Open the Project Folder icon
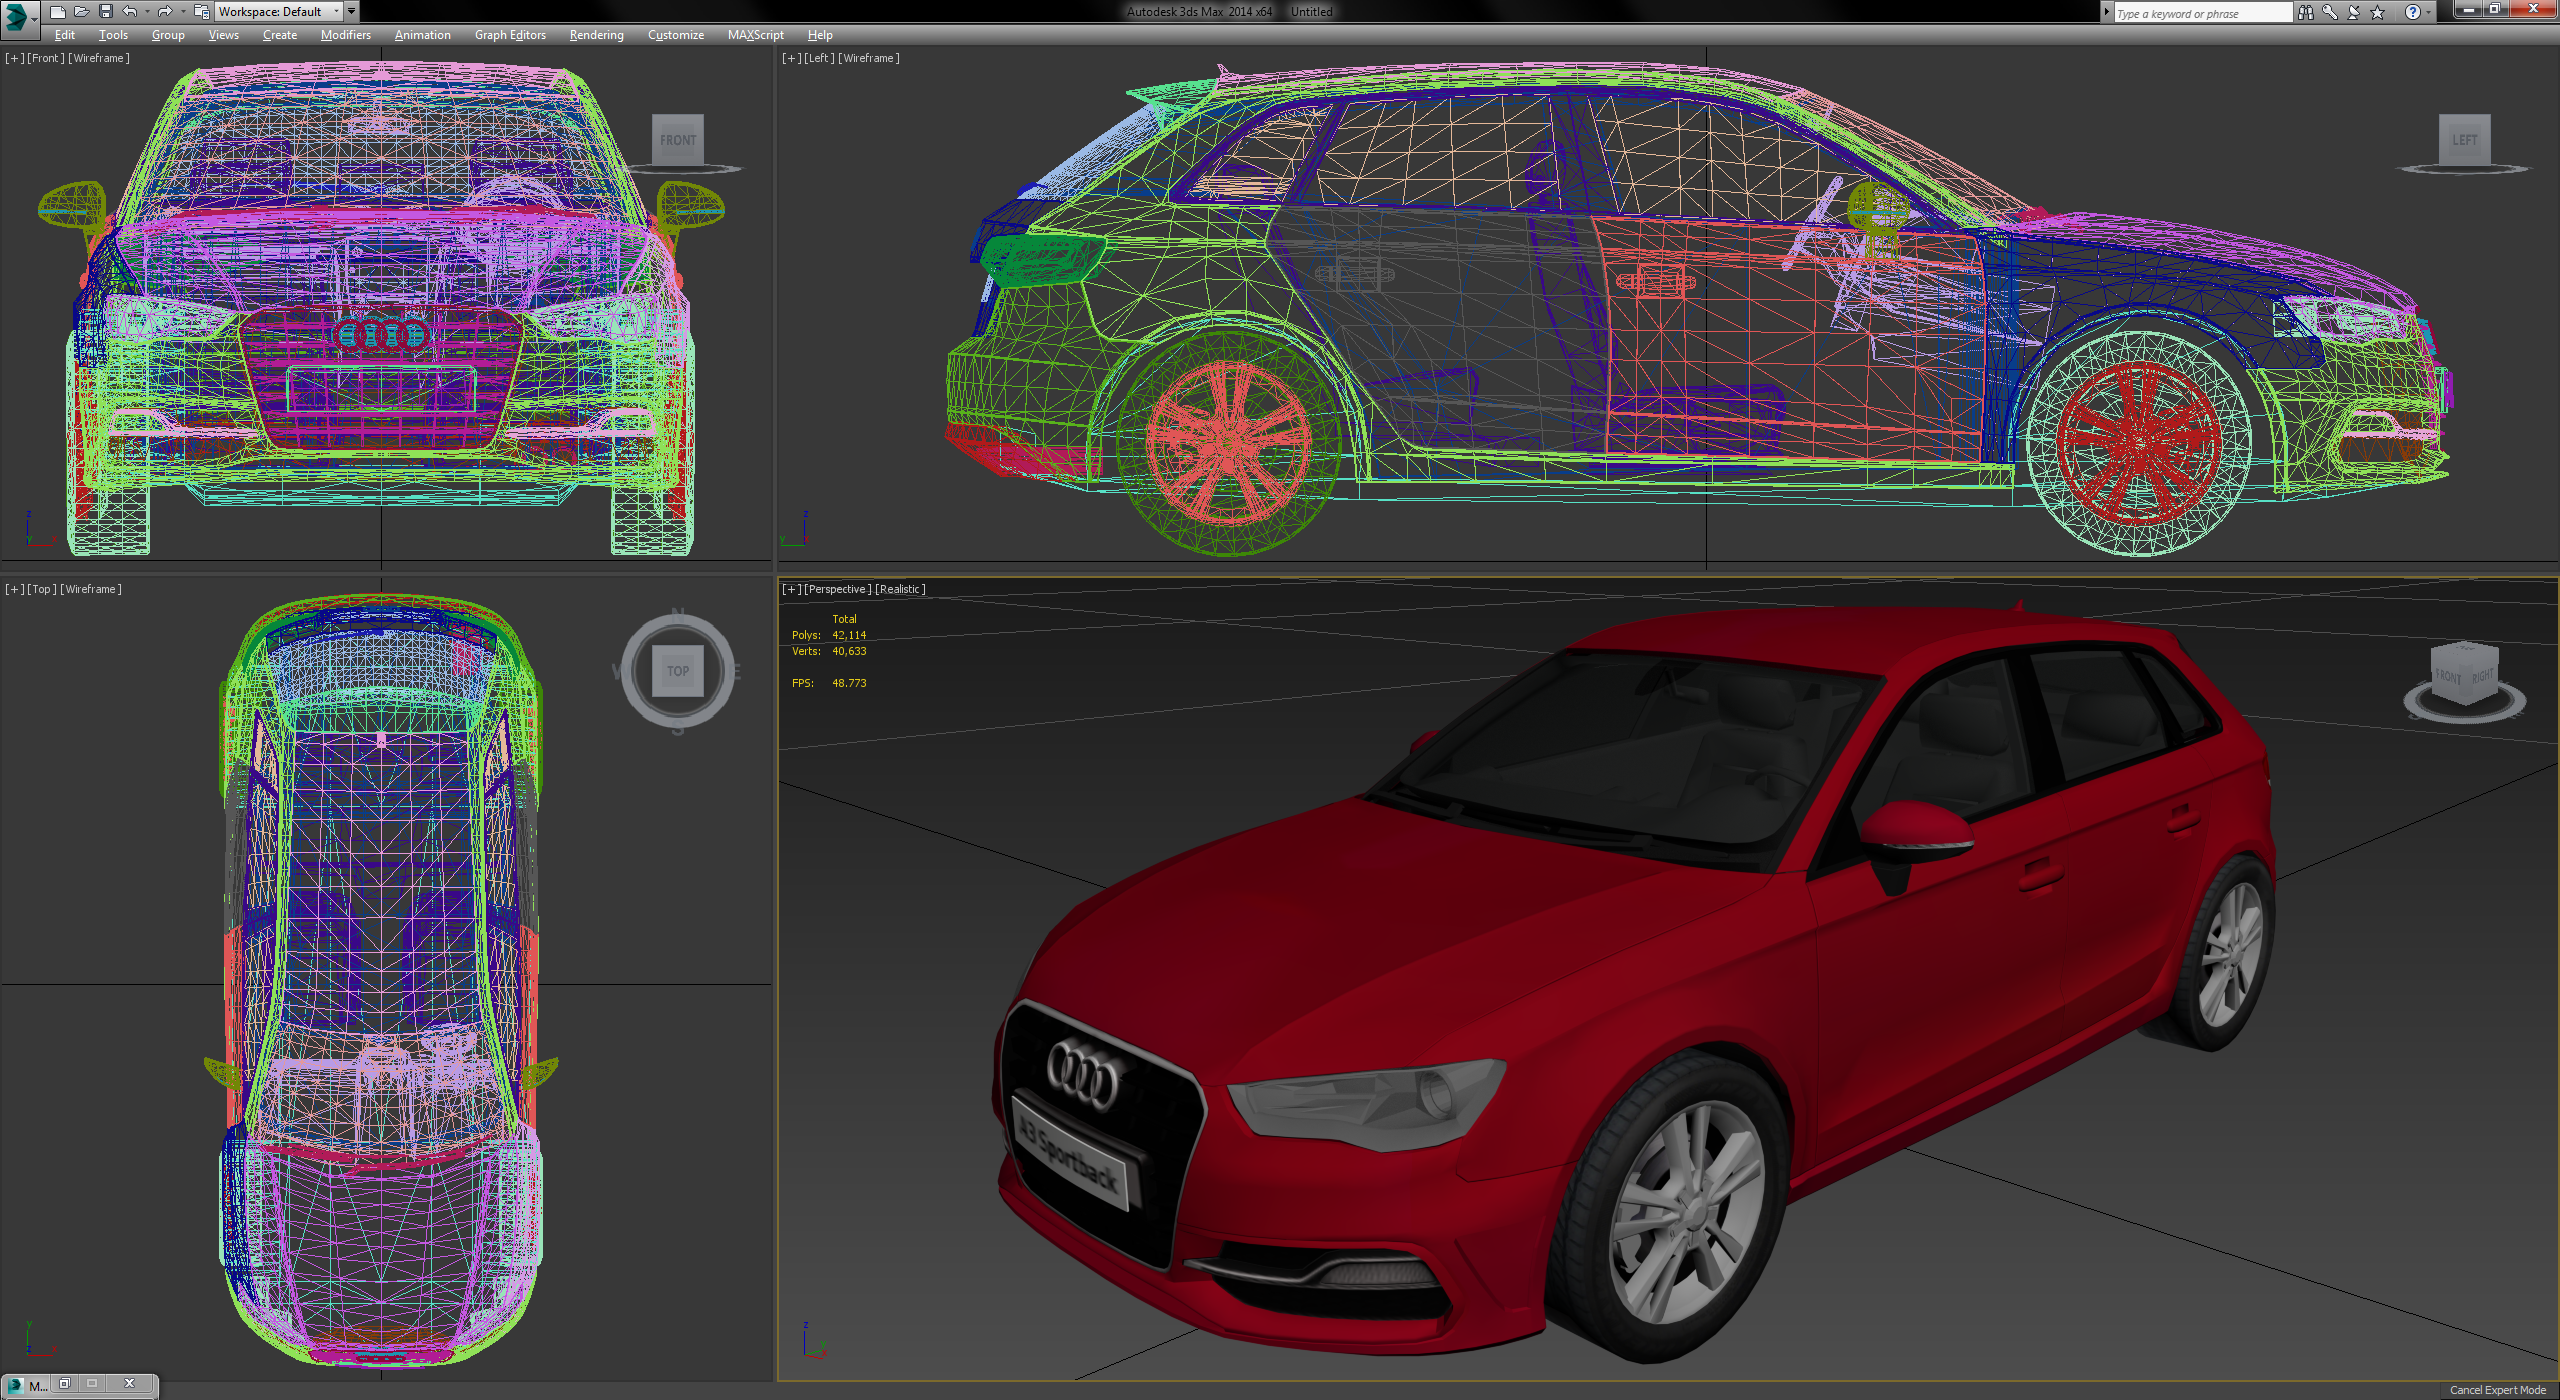This screenshot has height=1400, width=2560. 200,12
